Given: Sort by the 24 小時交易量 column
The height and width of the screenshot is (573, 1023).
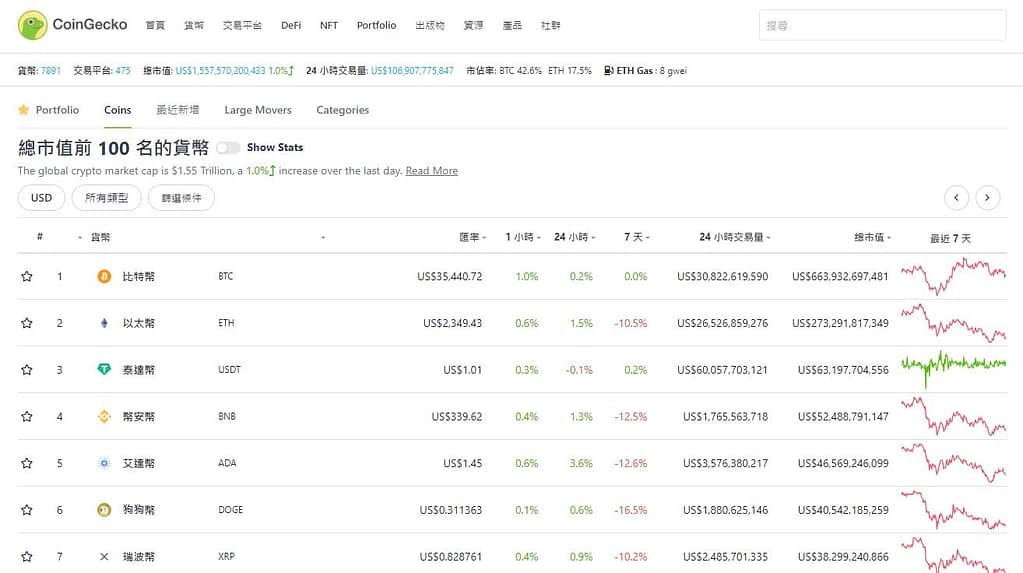Looking at the screenshot, I should [x=735, y=237].
